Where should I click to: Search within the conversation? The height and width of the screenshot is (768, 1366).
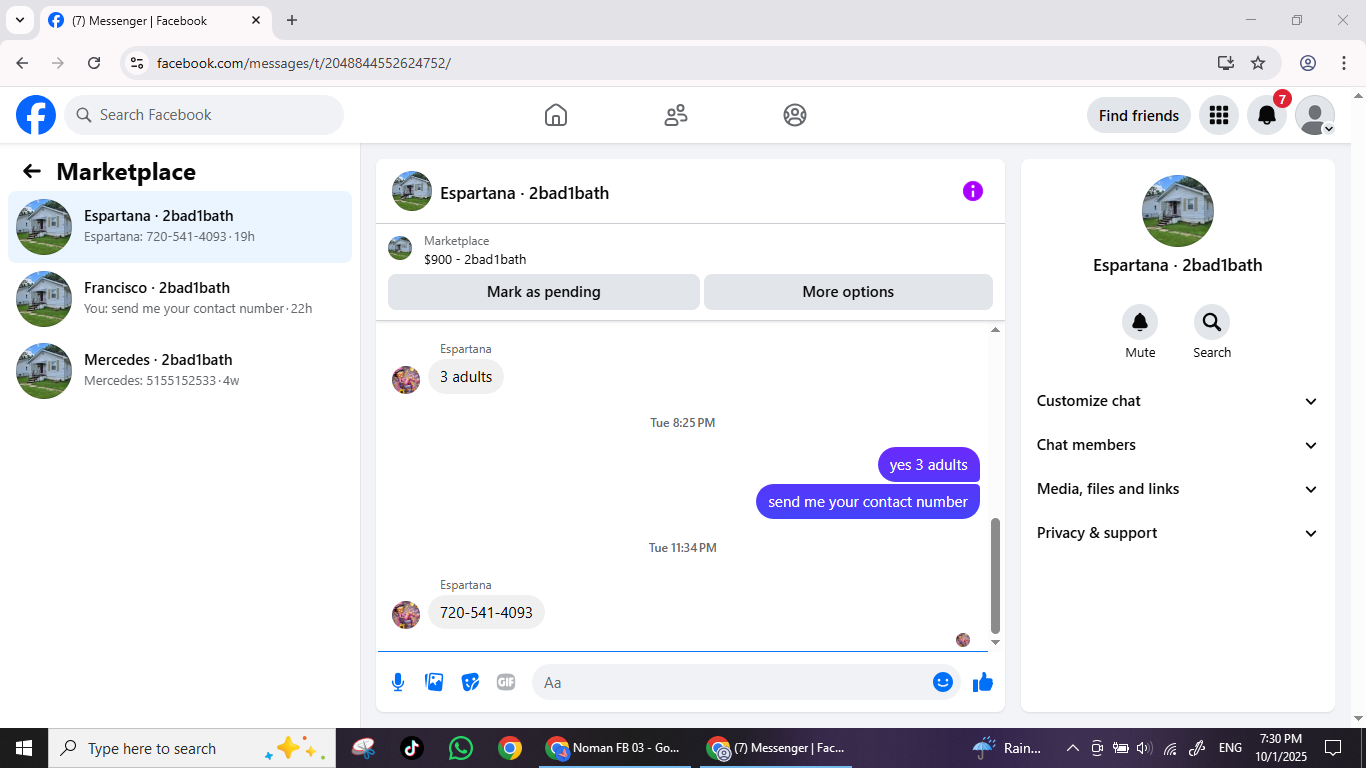click(1212, 322)
